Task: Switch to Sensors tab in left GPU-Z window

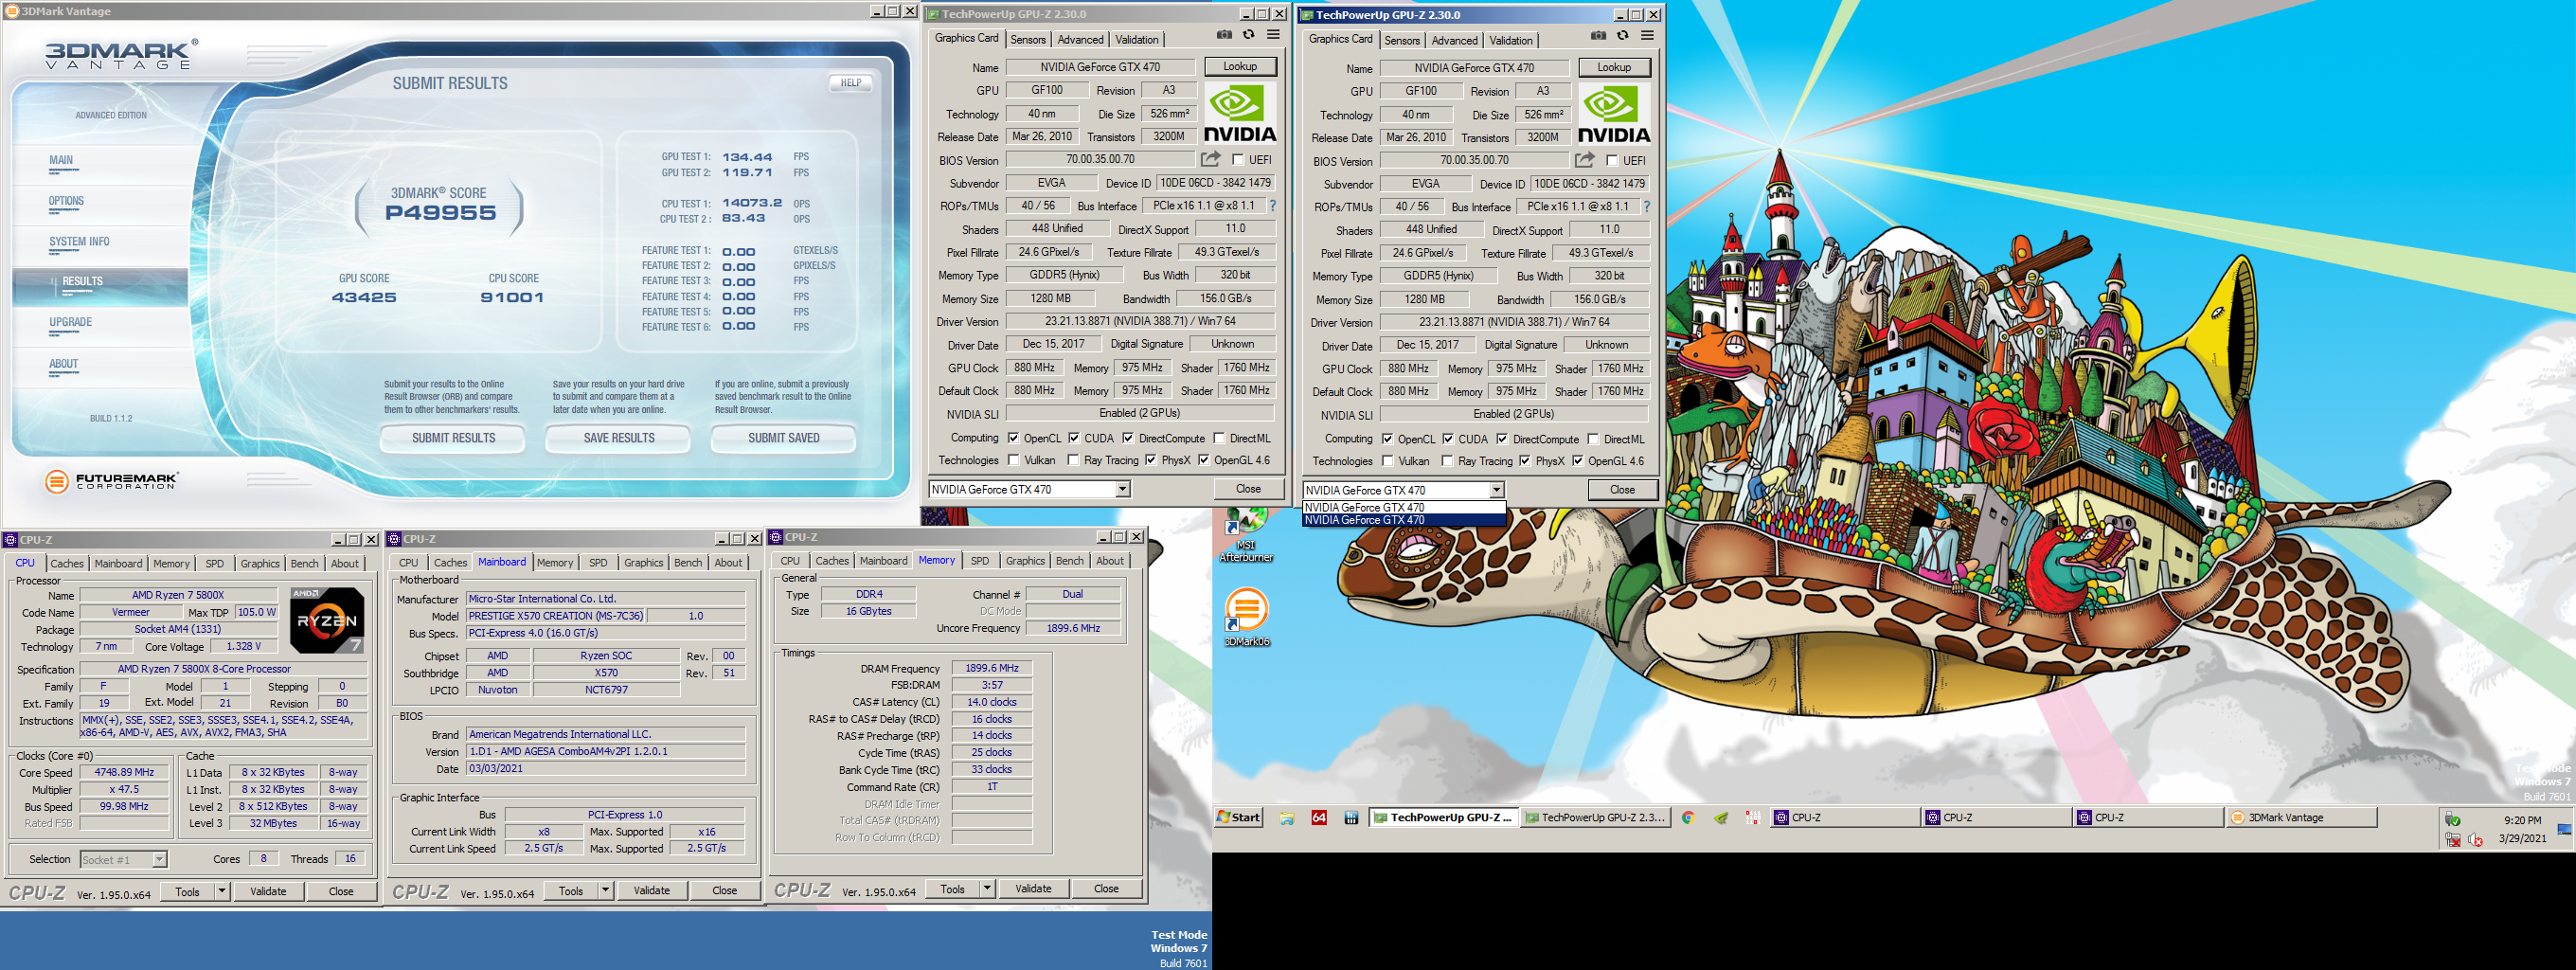Action: (1028, 39)
